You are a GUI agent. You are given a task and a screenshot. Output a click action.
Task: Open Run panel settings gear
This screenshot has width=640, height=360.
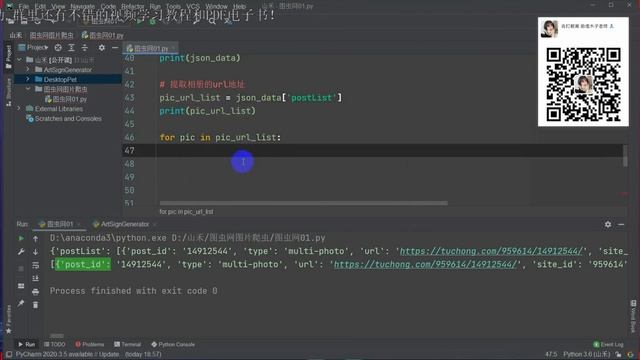[608, 224]
